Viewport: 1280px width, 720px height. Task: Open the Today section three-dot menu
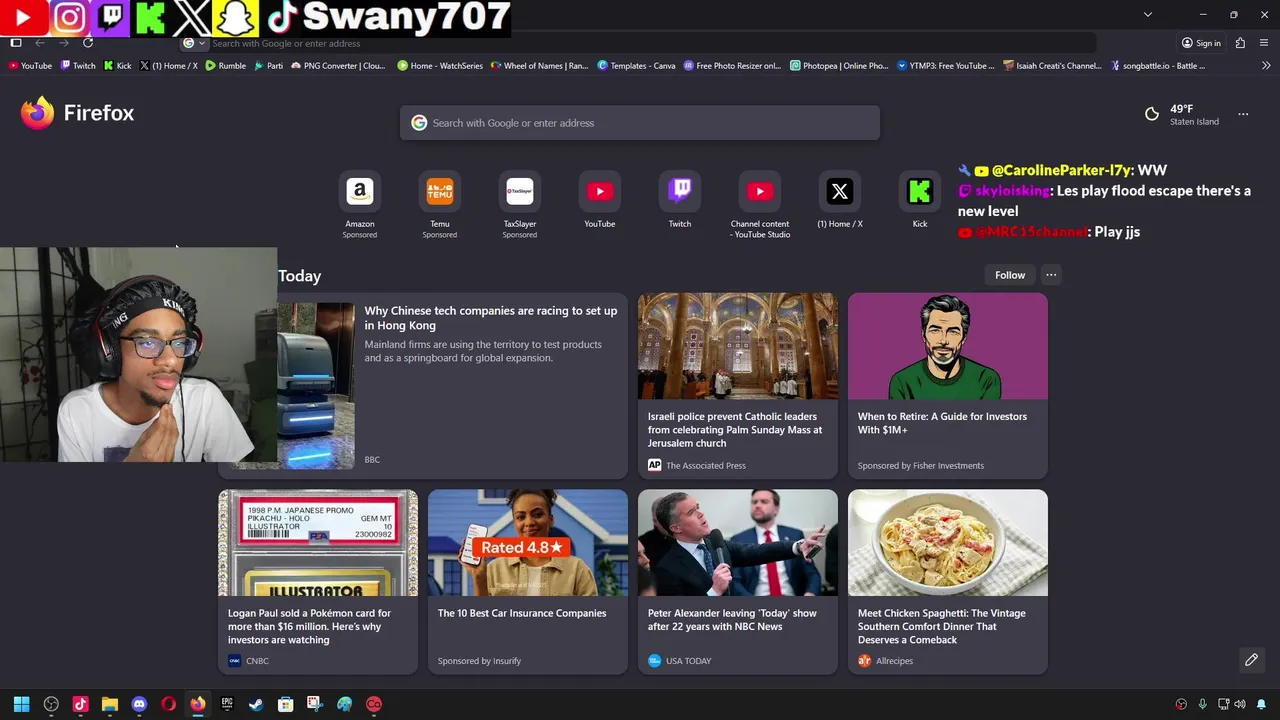coord(1051,275)
